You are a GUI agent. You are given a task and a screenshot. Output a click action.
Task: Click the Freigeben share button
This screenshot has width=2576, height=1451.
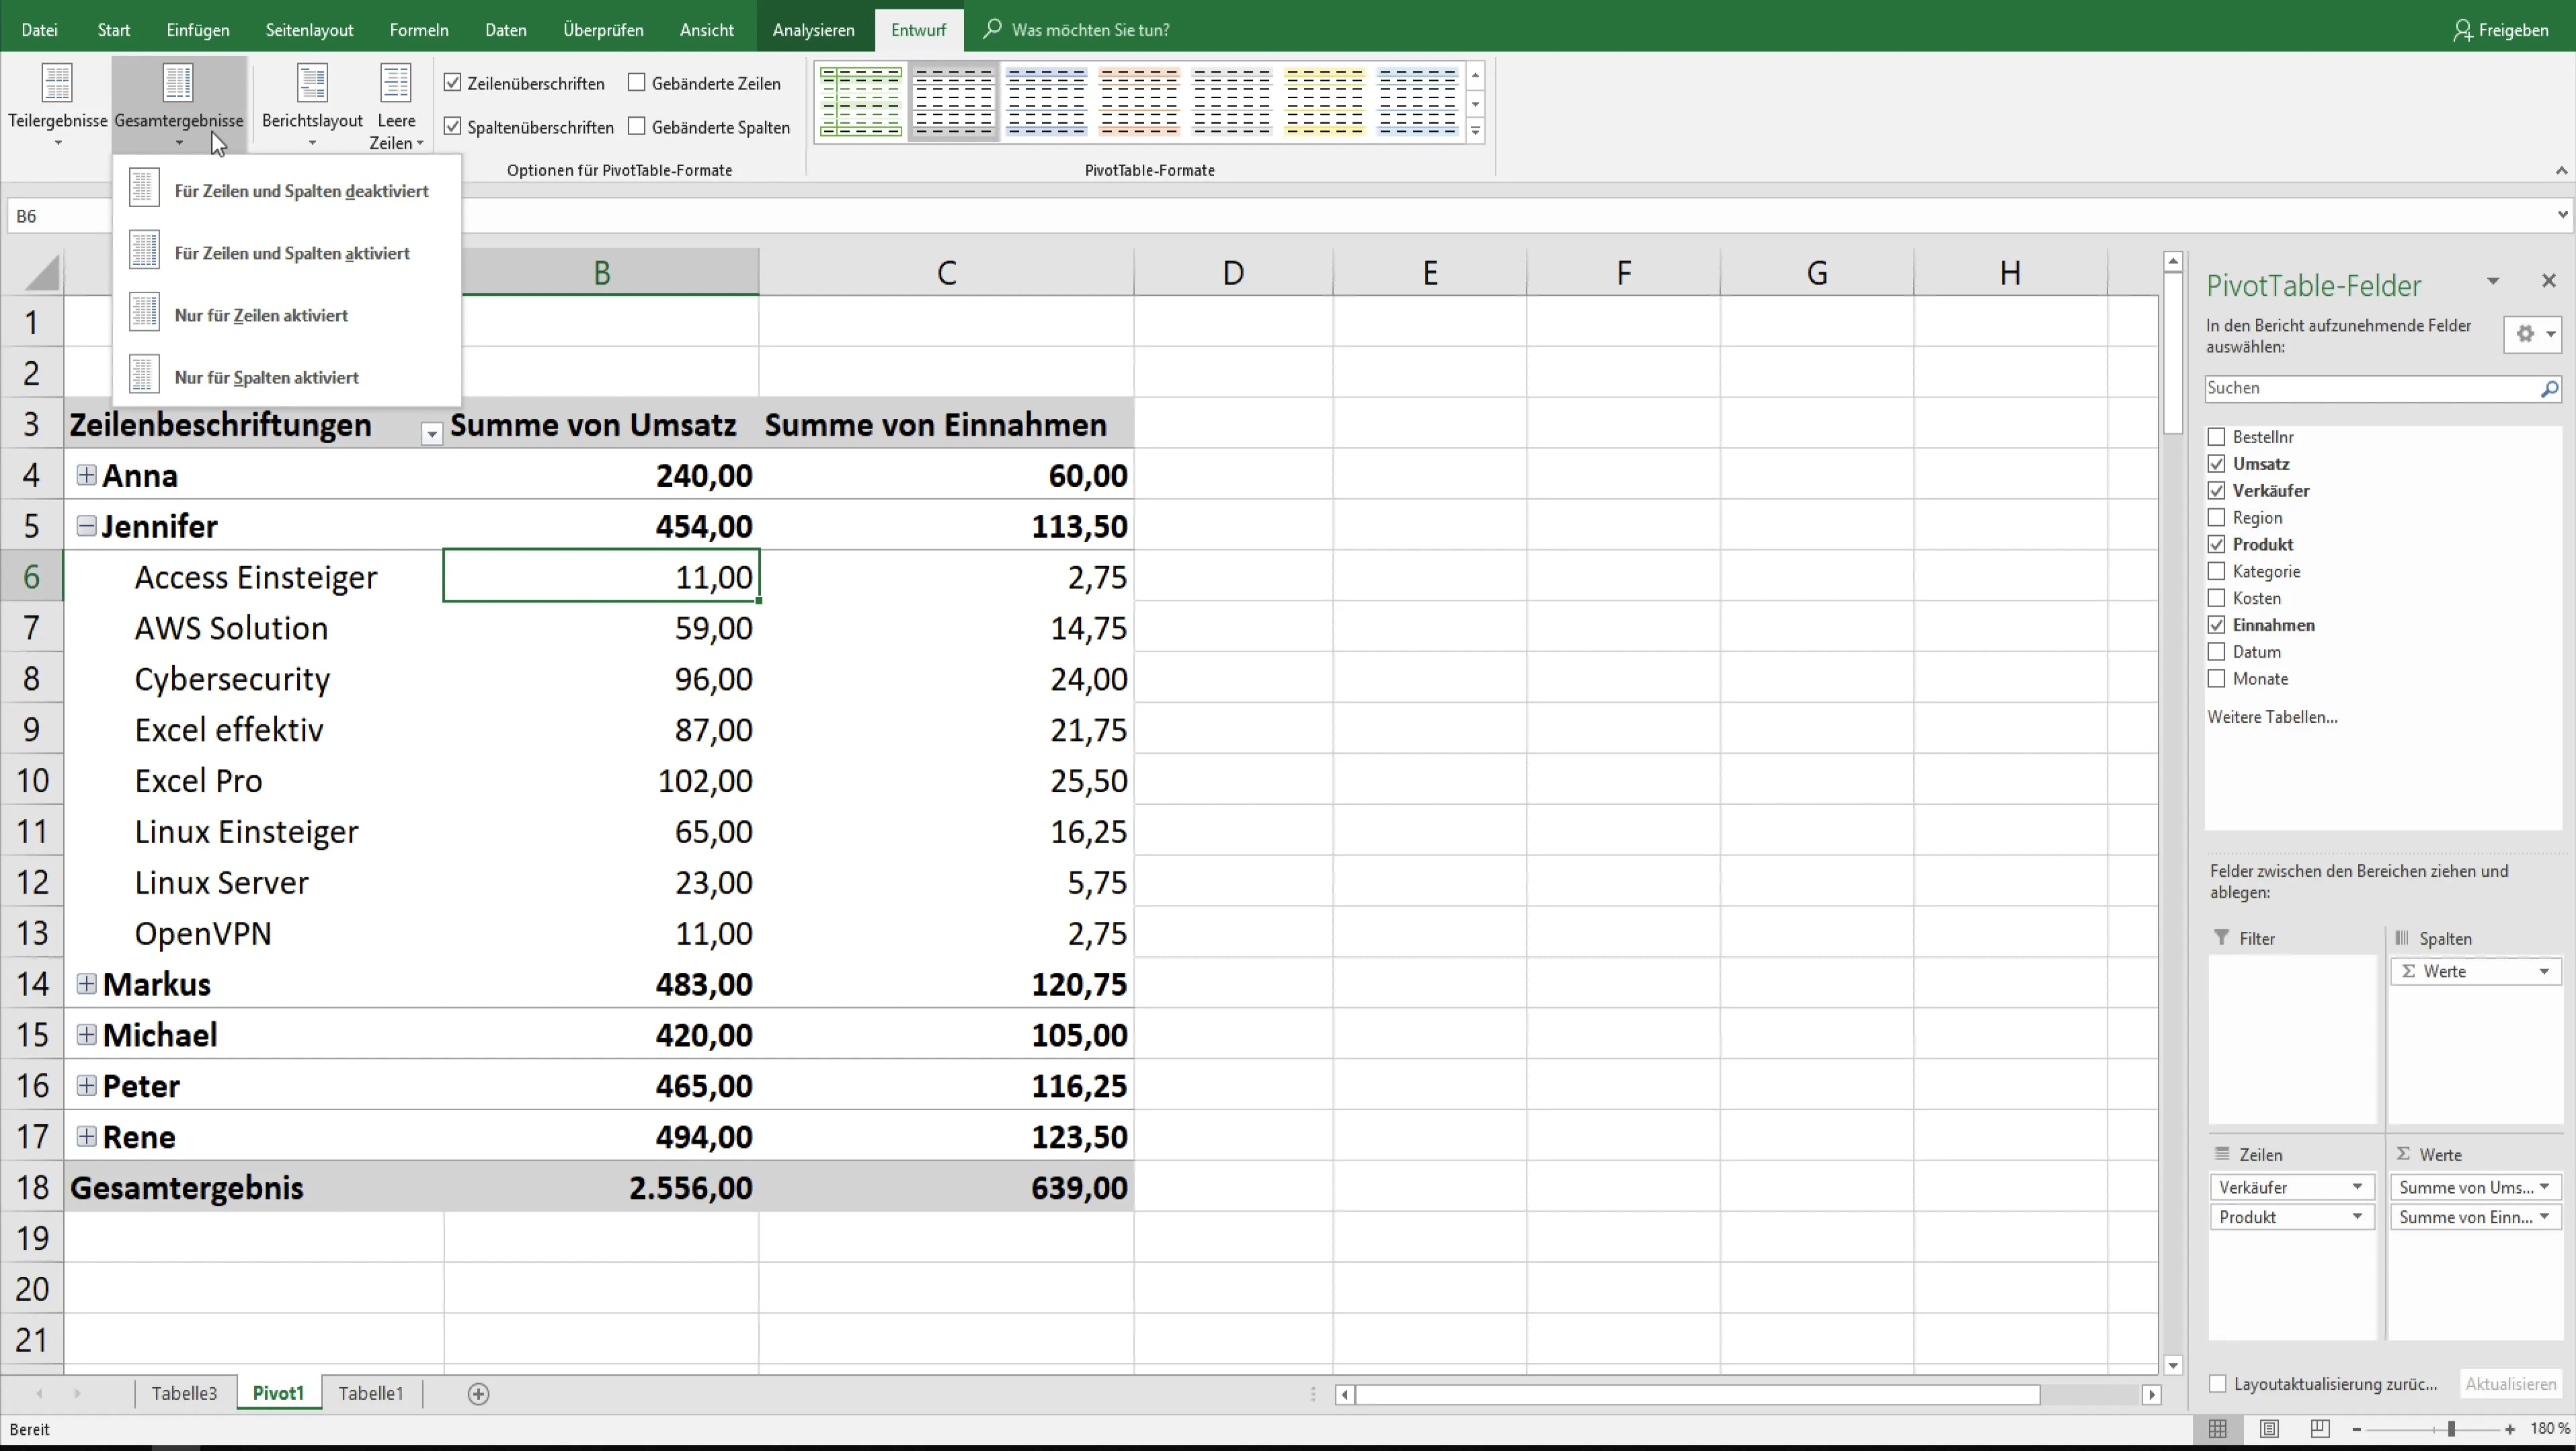click(x=2501, y=30)
